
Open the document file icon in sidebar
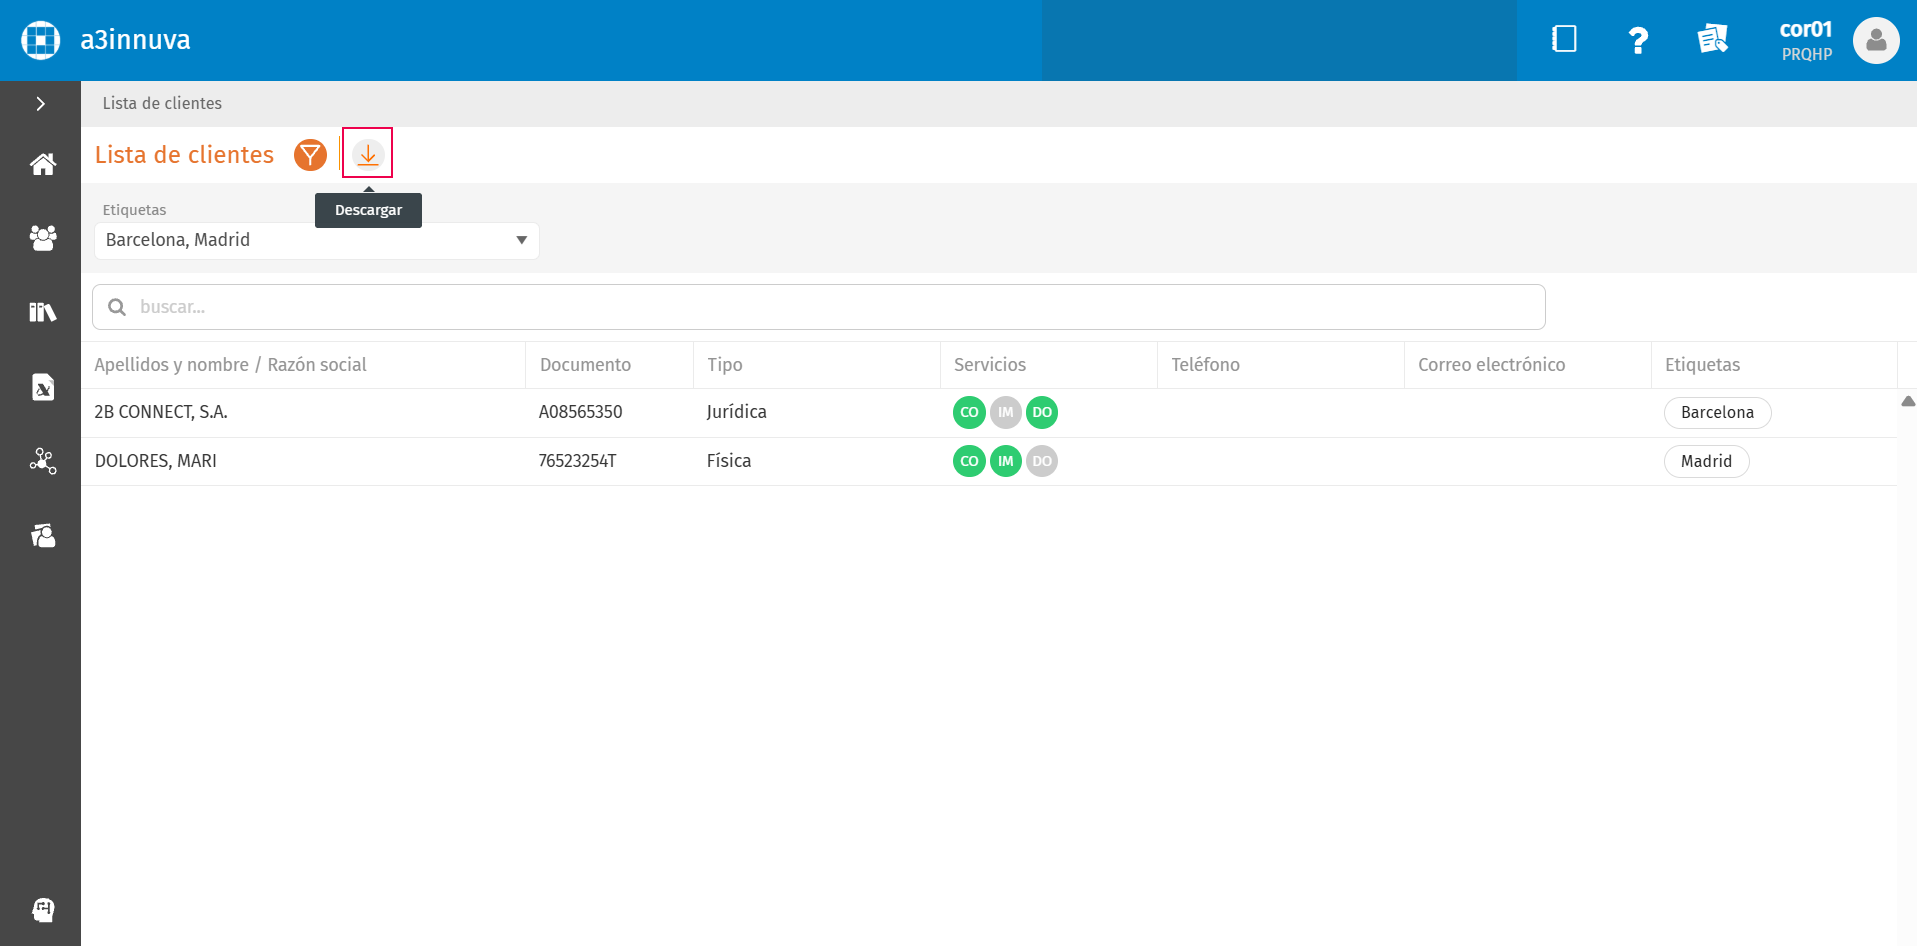[42, 387]
